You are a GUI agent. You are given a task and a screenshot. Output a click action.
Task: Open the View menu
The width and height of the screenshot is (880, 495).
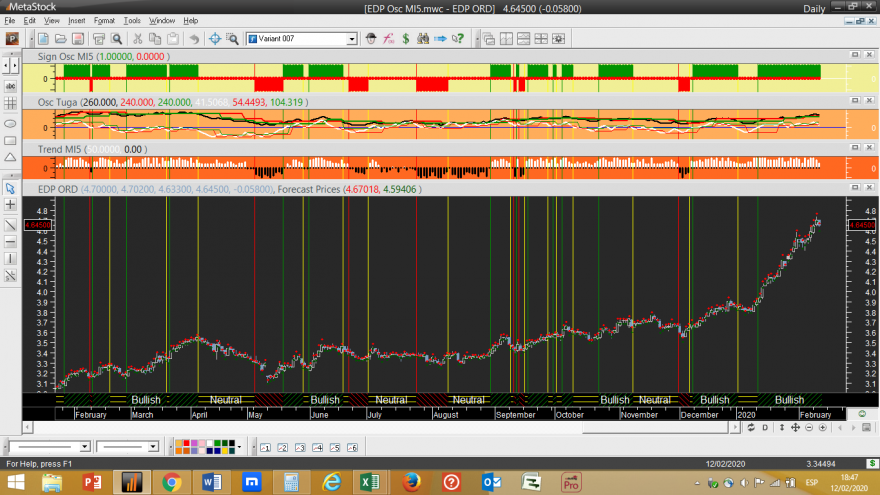(x=52, y=21)
